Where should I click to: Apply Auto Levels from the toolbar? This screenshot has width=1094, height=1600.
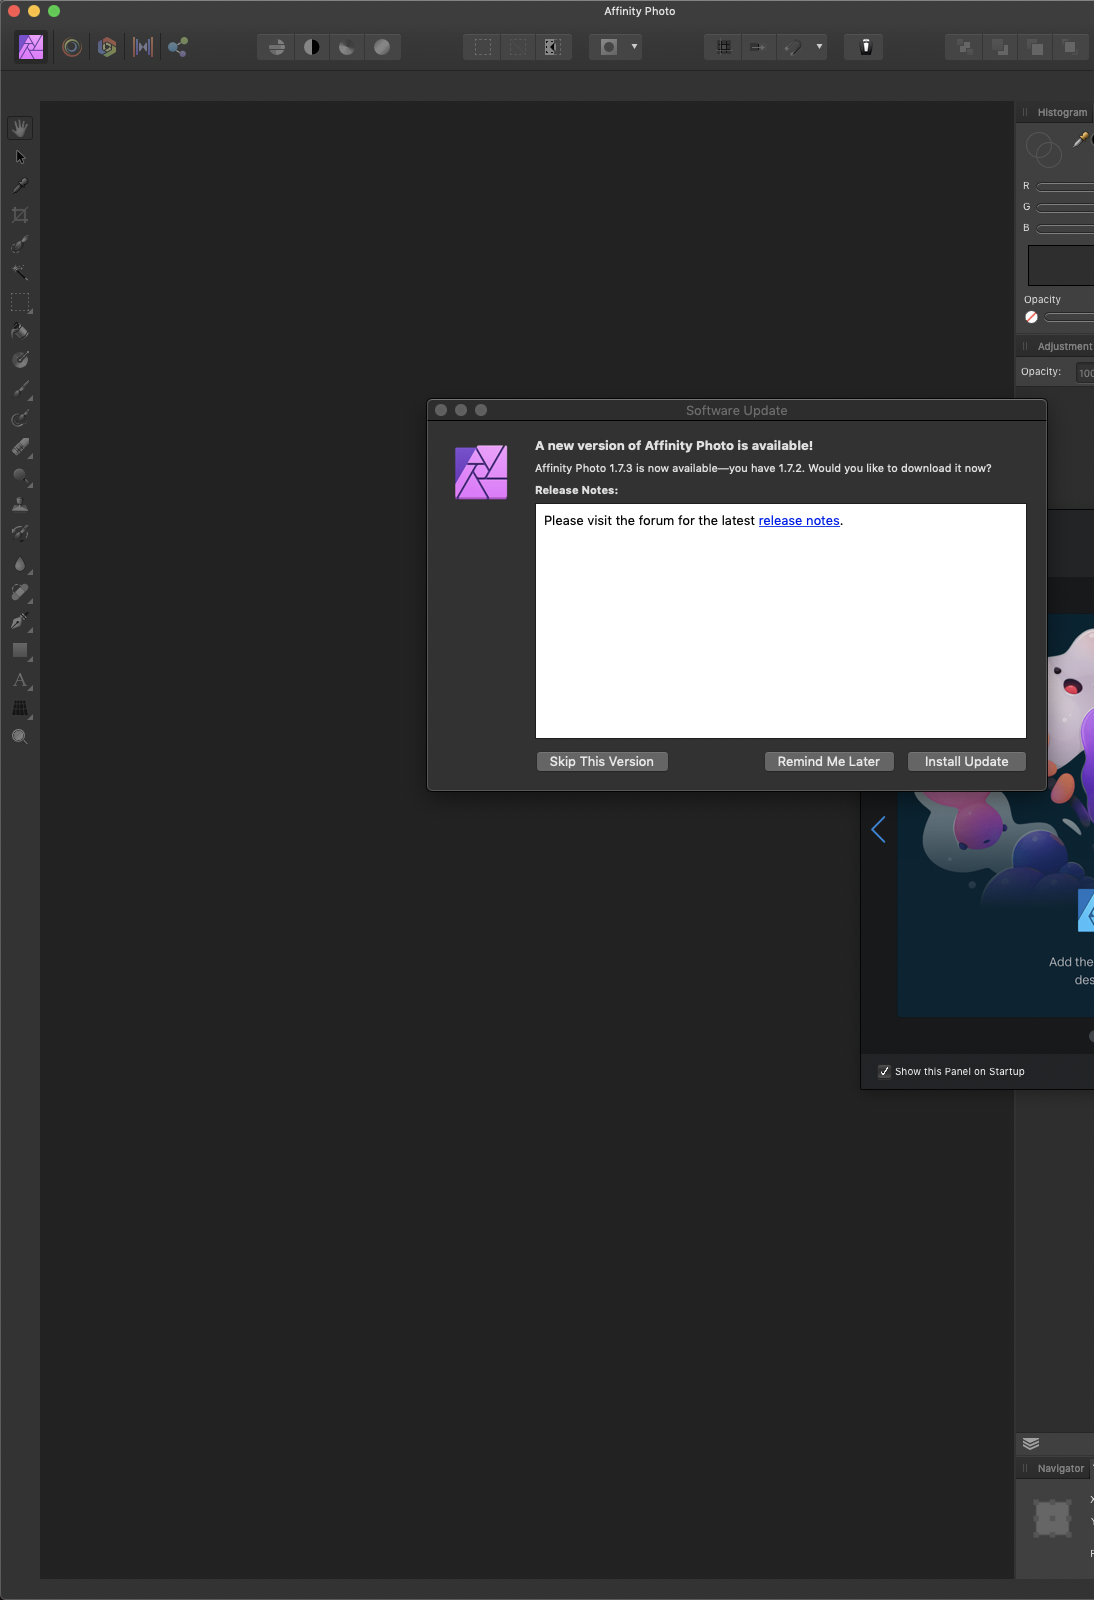(277, 47)
